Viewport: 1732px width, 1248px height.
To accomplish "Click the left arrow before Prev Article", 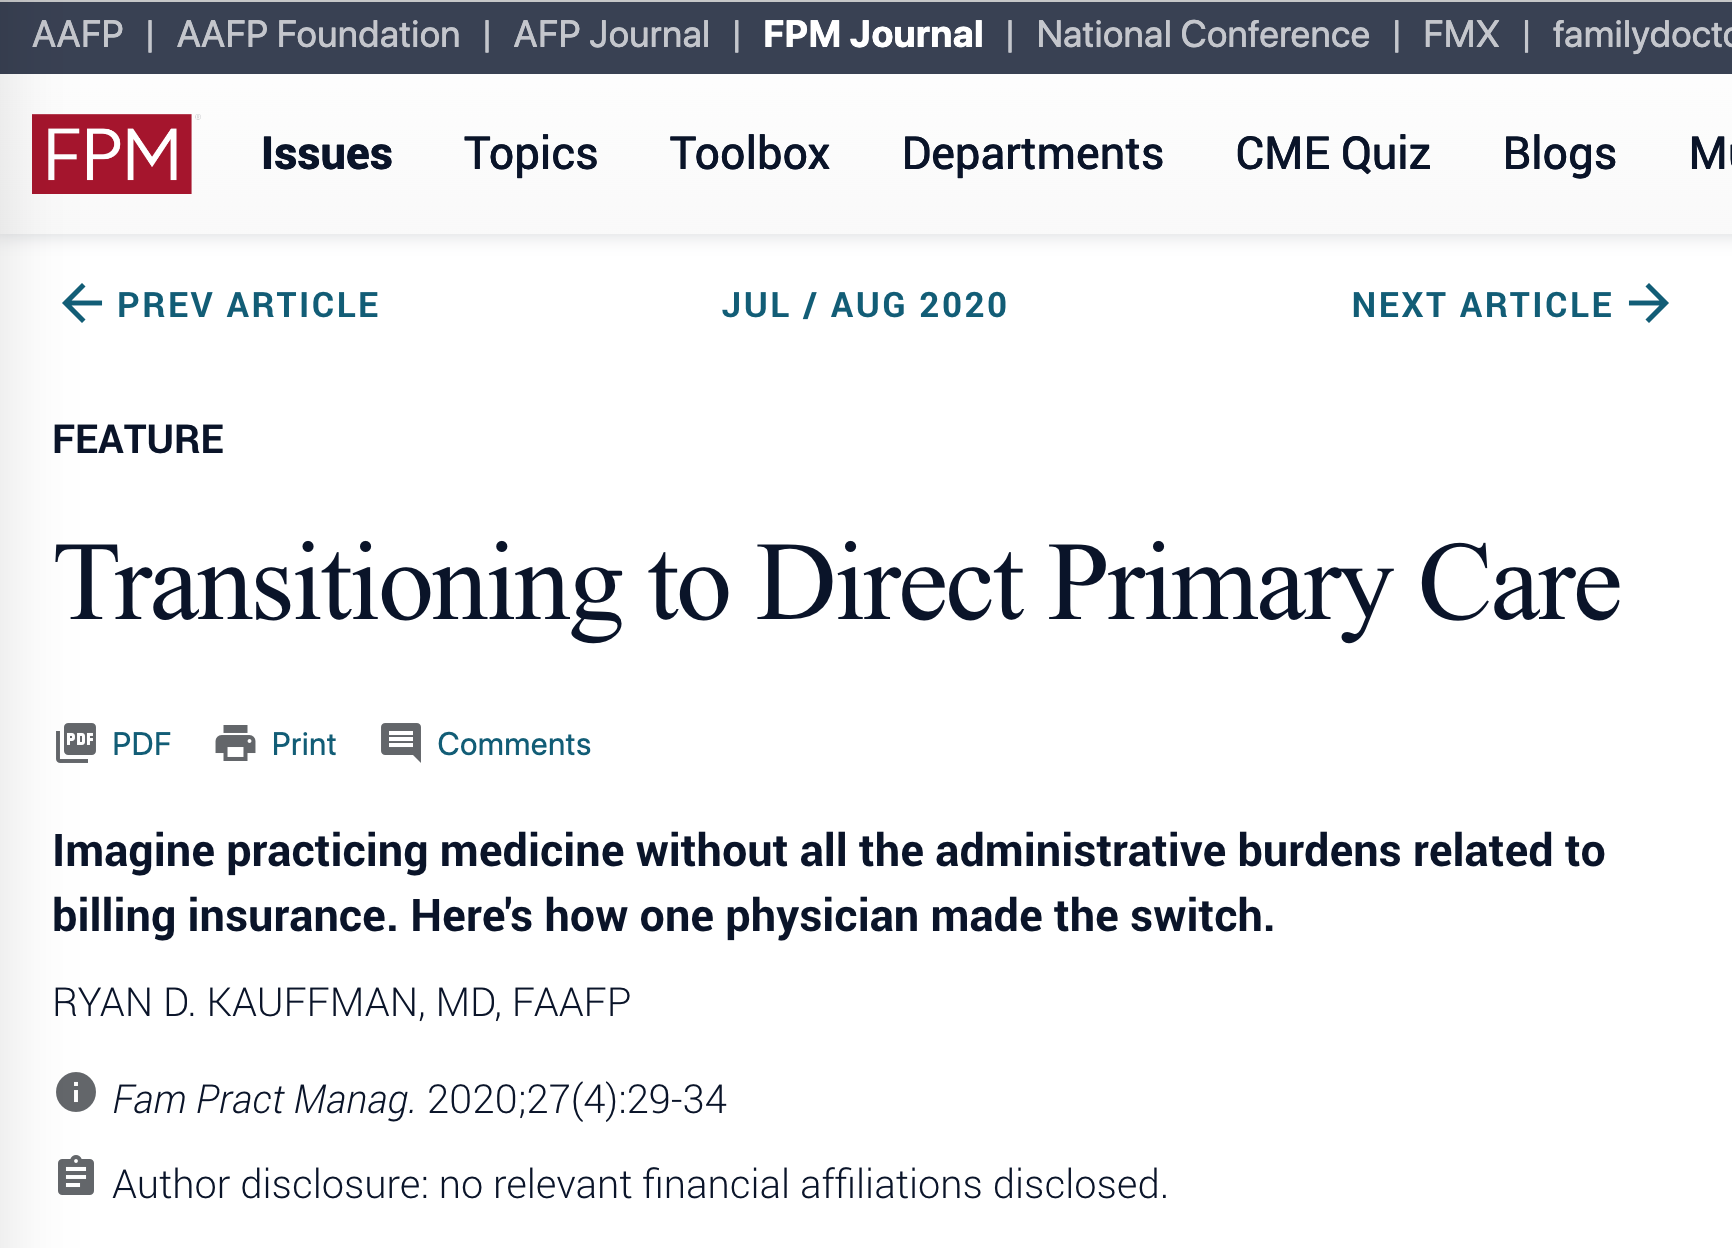I will (x=82, y=304).
